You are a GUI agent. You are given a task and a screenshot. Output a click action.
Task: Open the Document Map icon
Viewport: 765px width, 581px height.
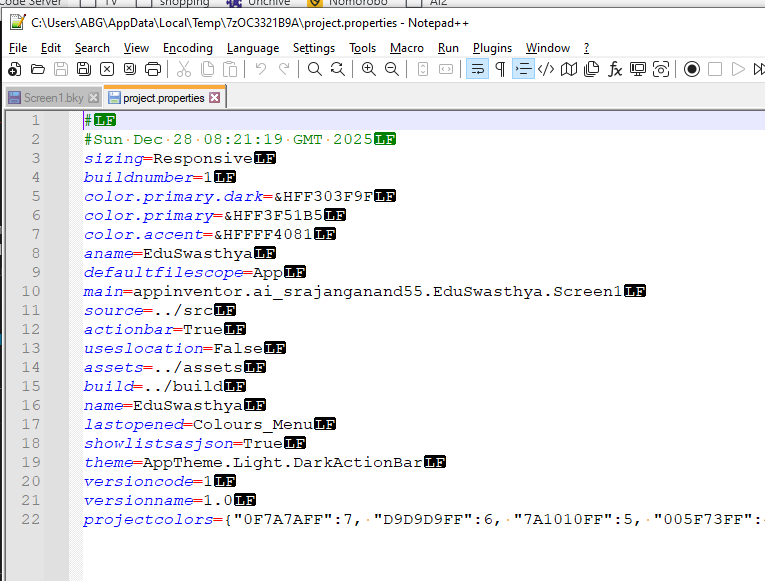569,69
